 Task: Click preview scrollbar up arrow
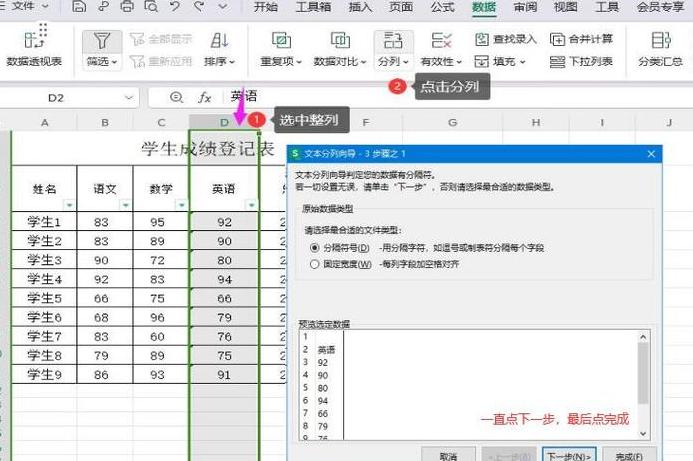[x=643, y=337]
